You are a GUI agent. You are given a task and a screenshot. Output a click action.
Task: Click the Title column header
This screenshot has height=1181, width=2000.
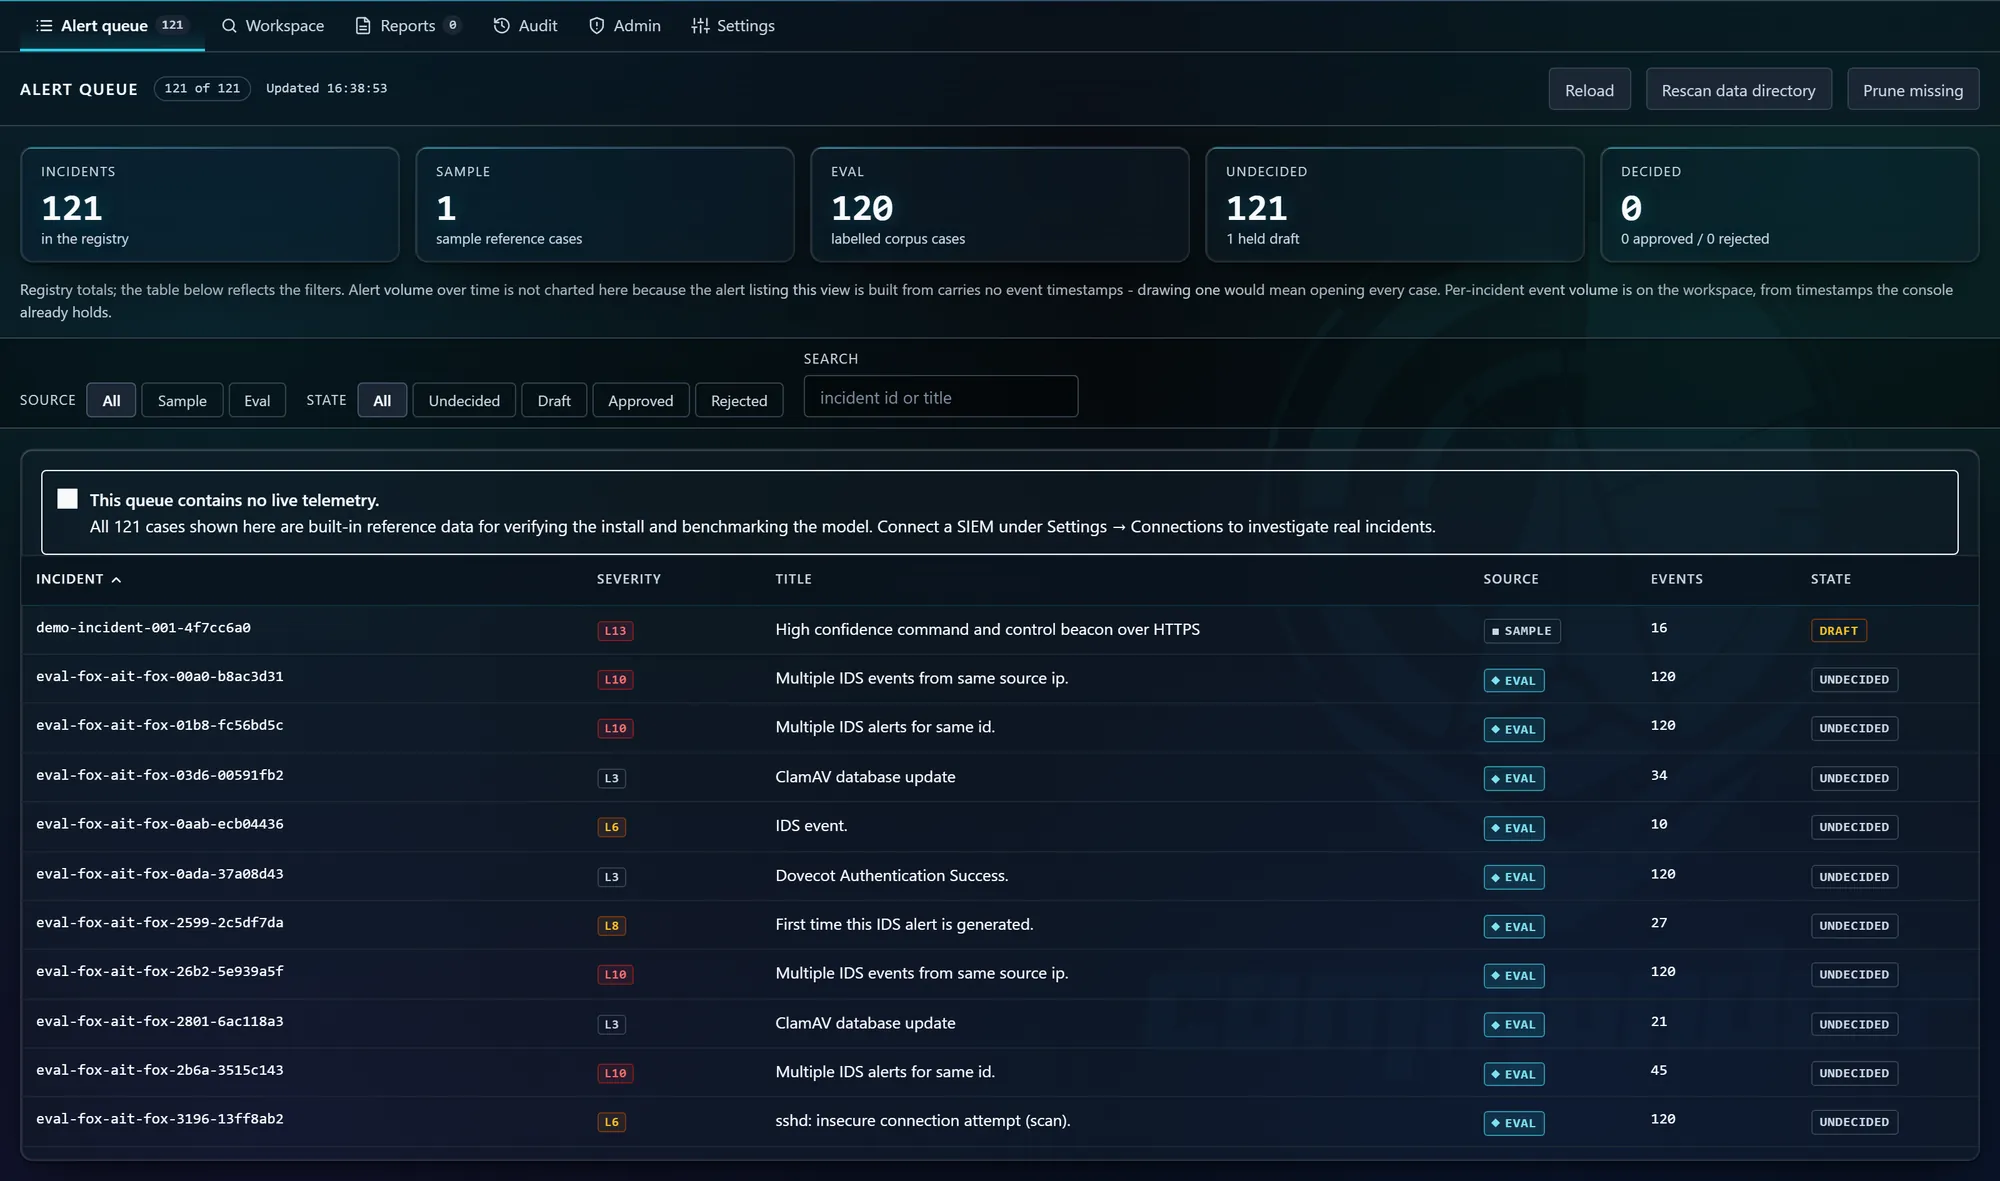click(x=793, y=579)
